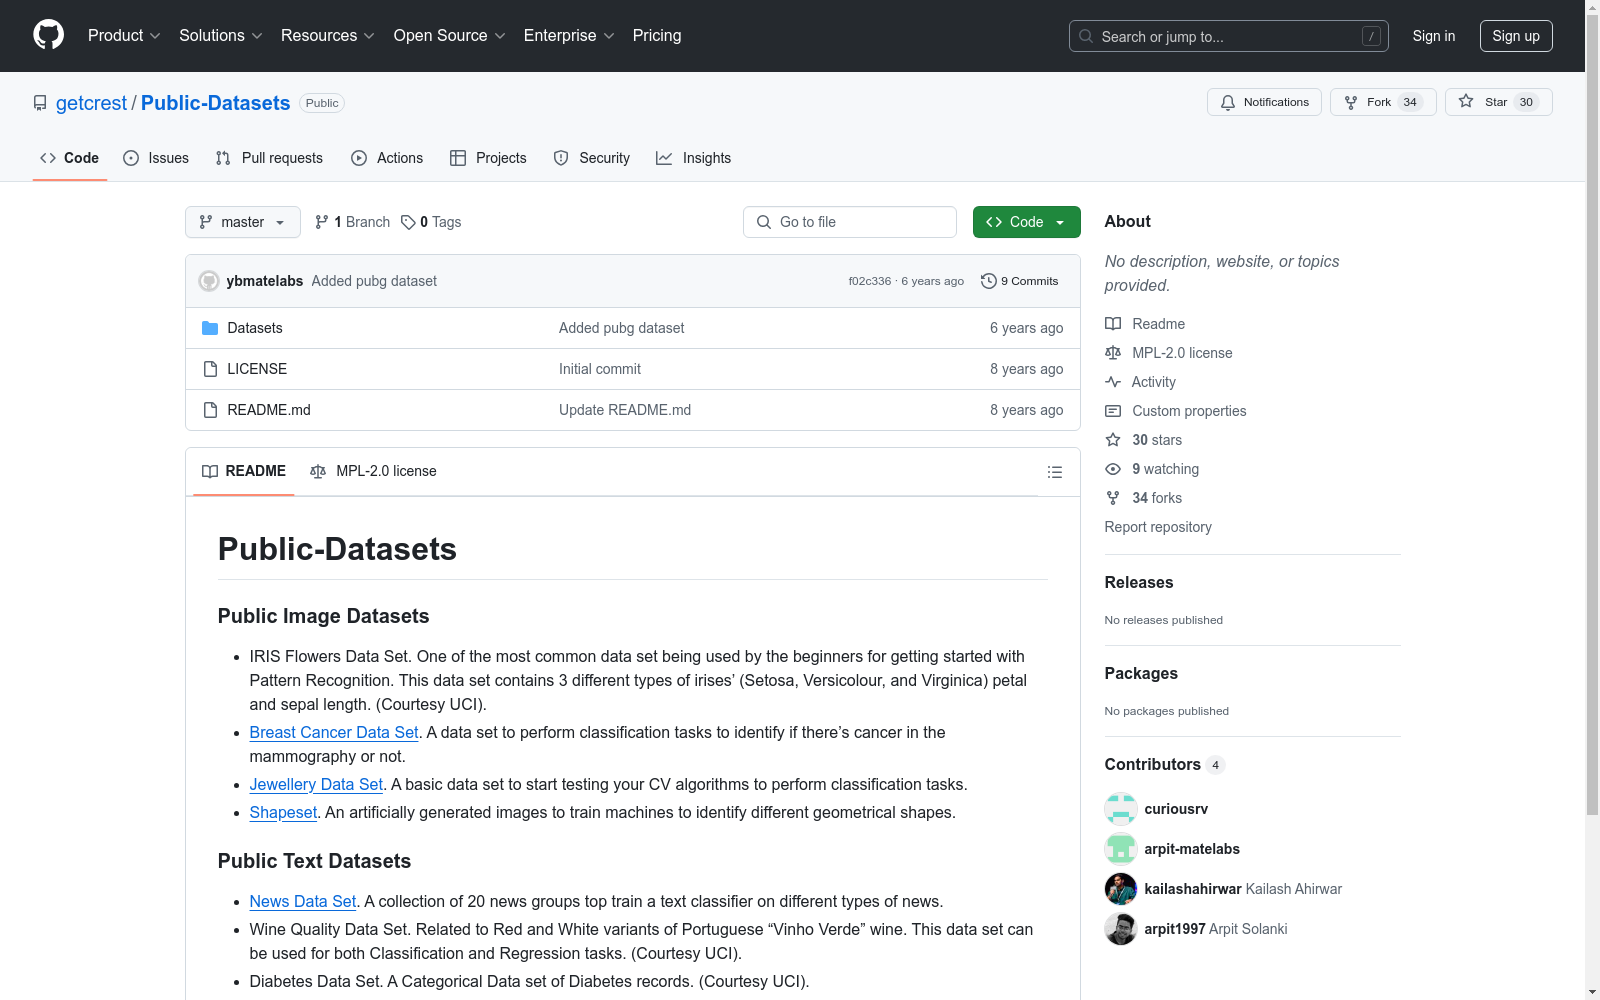Click the commits history clock icon
1600x1000 pixels.
tap(989, 281)
